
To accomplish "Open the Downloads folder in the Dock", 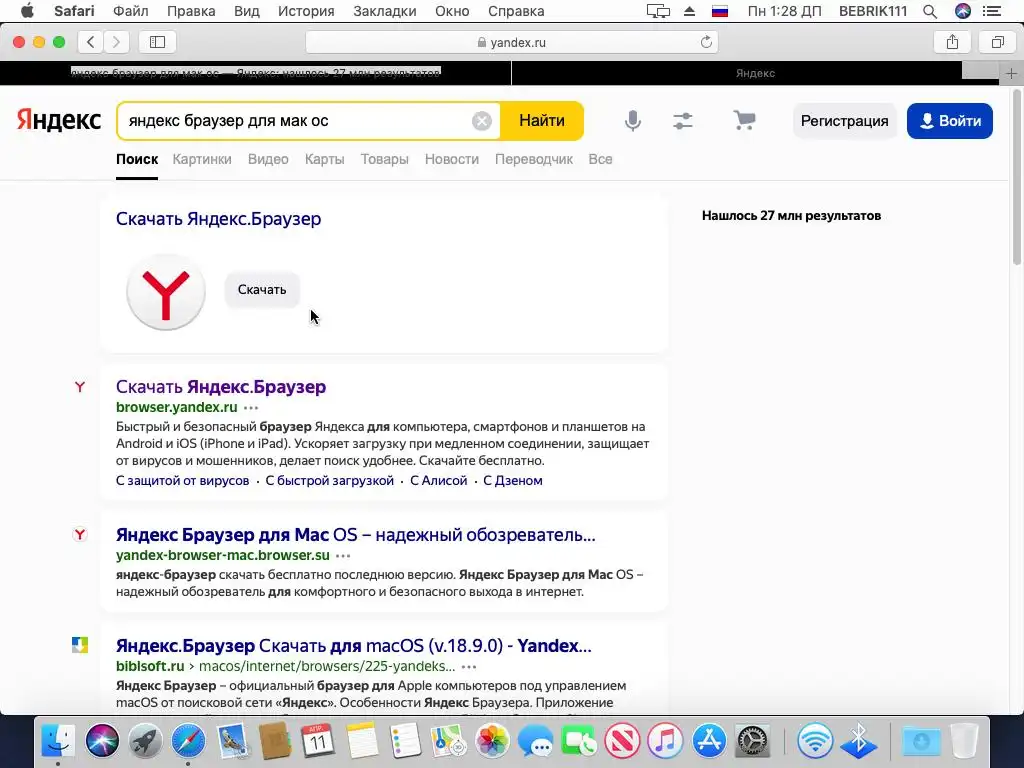I will click(921, 741).
